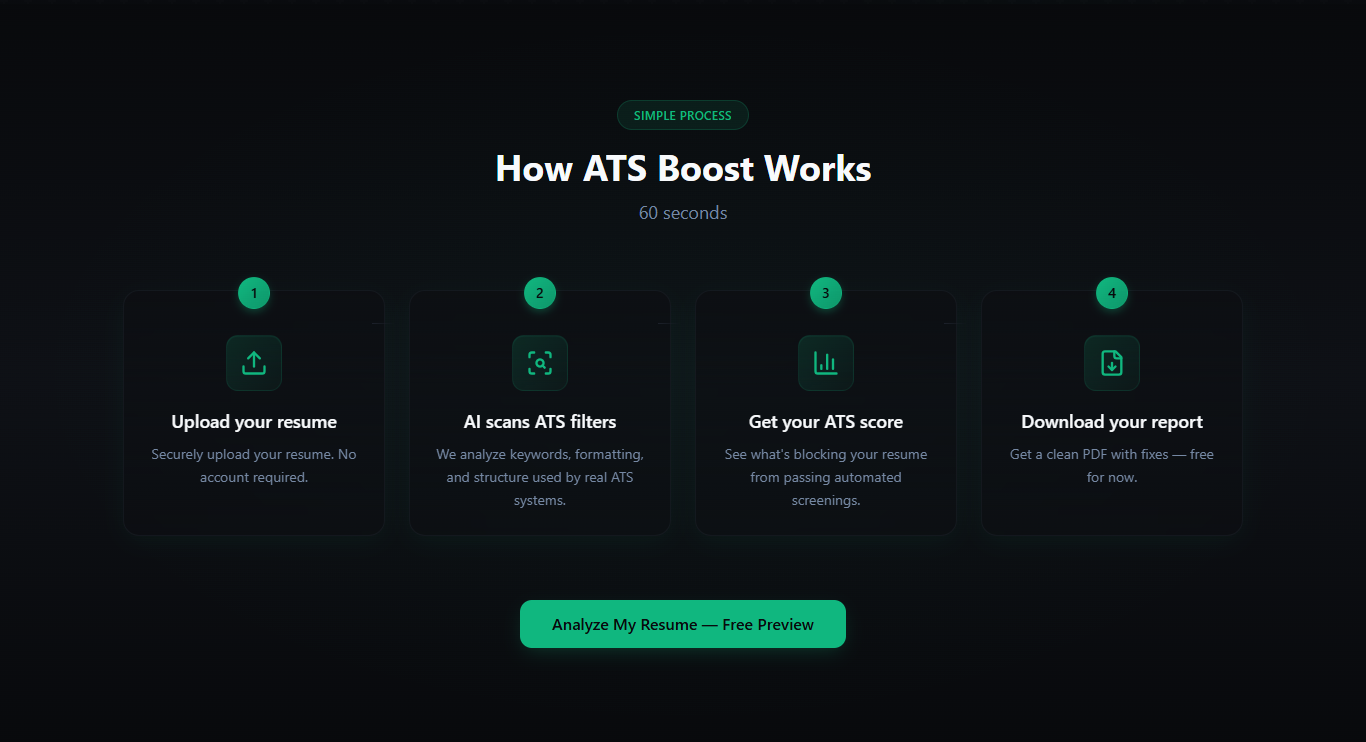The width and height of the screenshot is (1366, 742).
Task: Click the green step 2 badge
Action: tap(540, 293)
